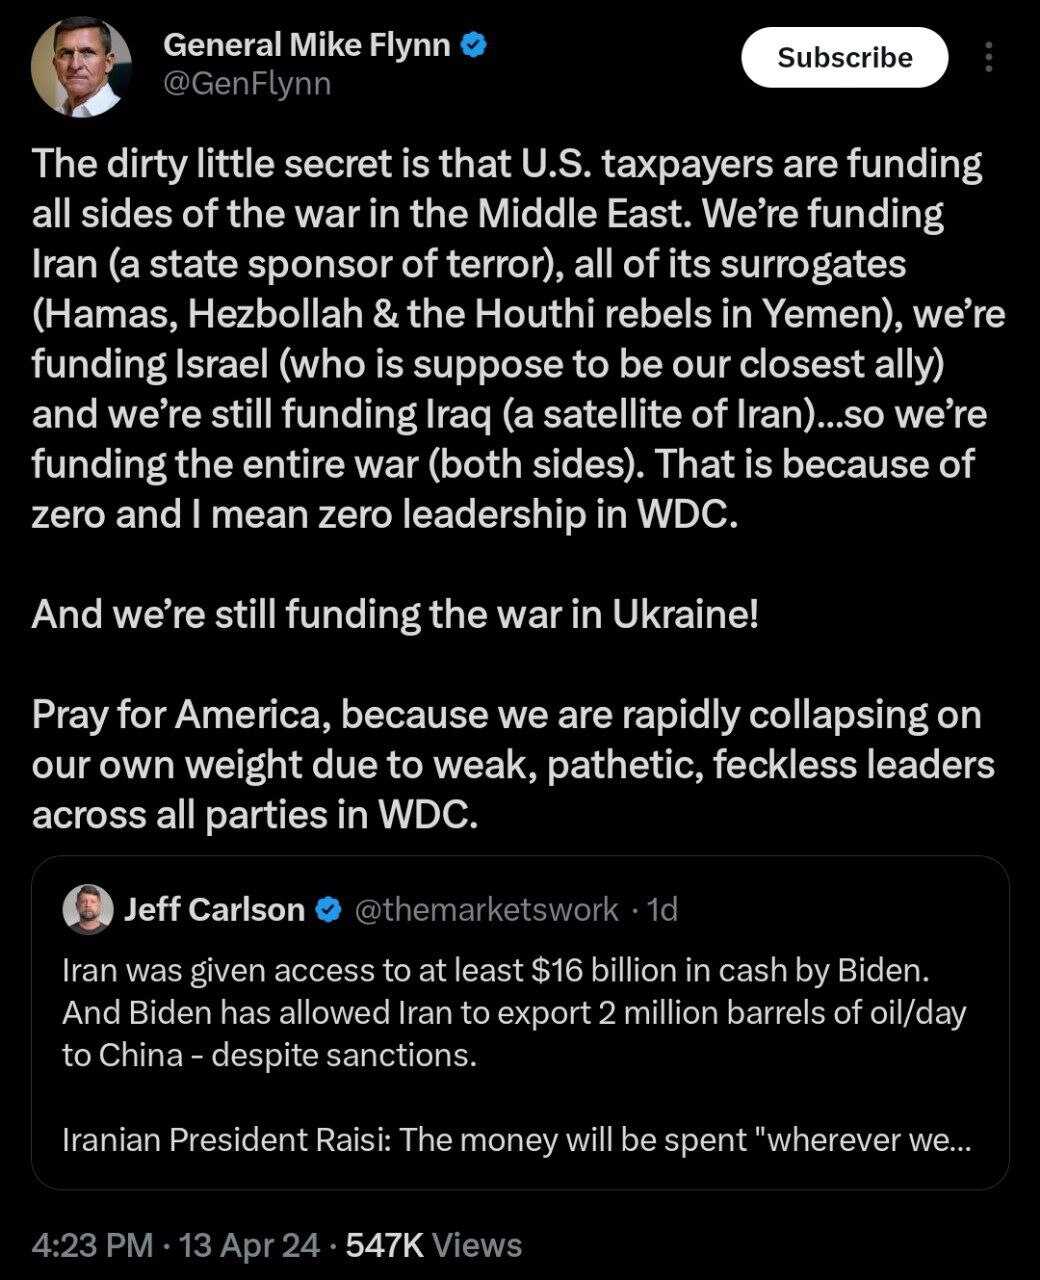
Task: Click the 4:23 PM post time
Action: point(92,1245)
